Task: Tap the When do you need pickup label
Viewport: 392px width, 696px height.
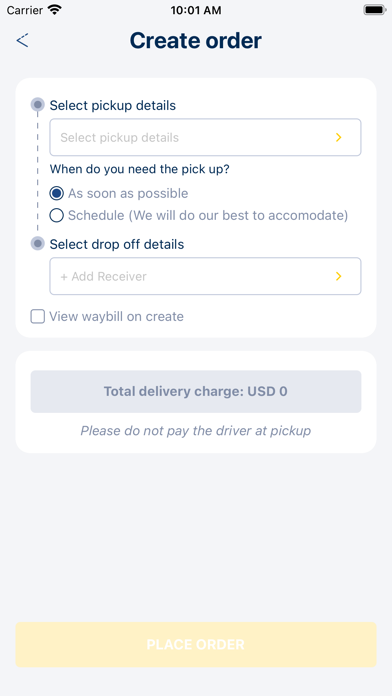Action: pos(139,169)
